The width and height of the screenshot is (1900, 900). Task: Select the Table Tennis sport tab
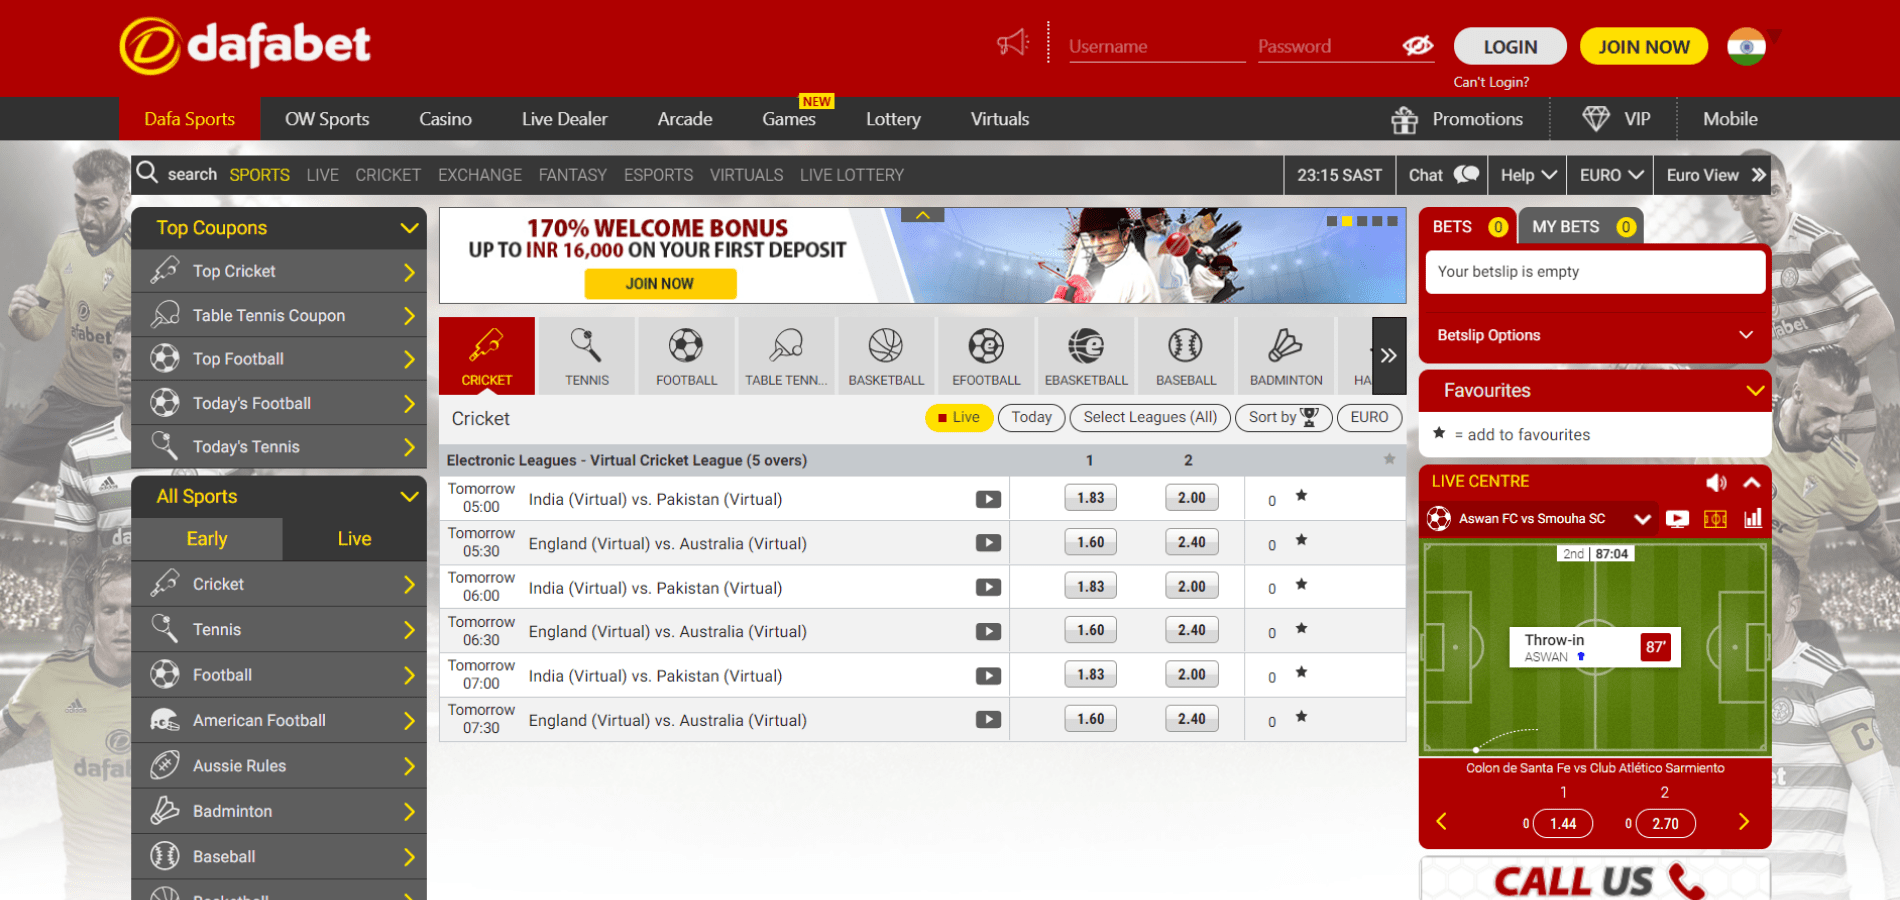click(787, 355)
